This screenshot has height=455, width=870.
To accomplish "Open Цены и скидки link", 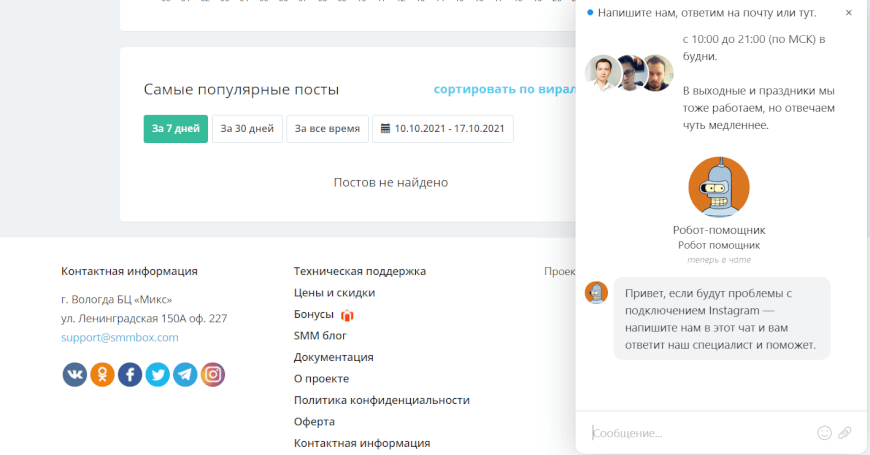I will coord(335,293).
